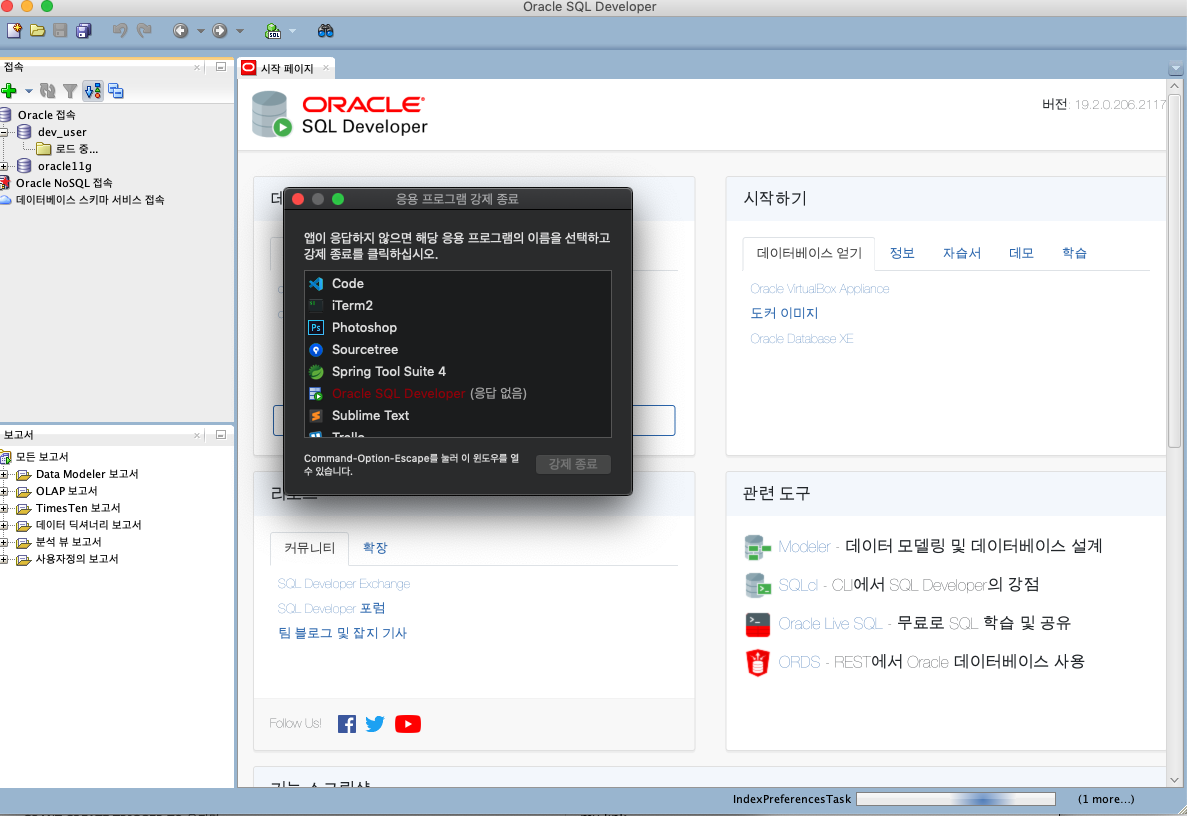
Task: Switch to the 학습 tab
Action: [1074, 253]
